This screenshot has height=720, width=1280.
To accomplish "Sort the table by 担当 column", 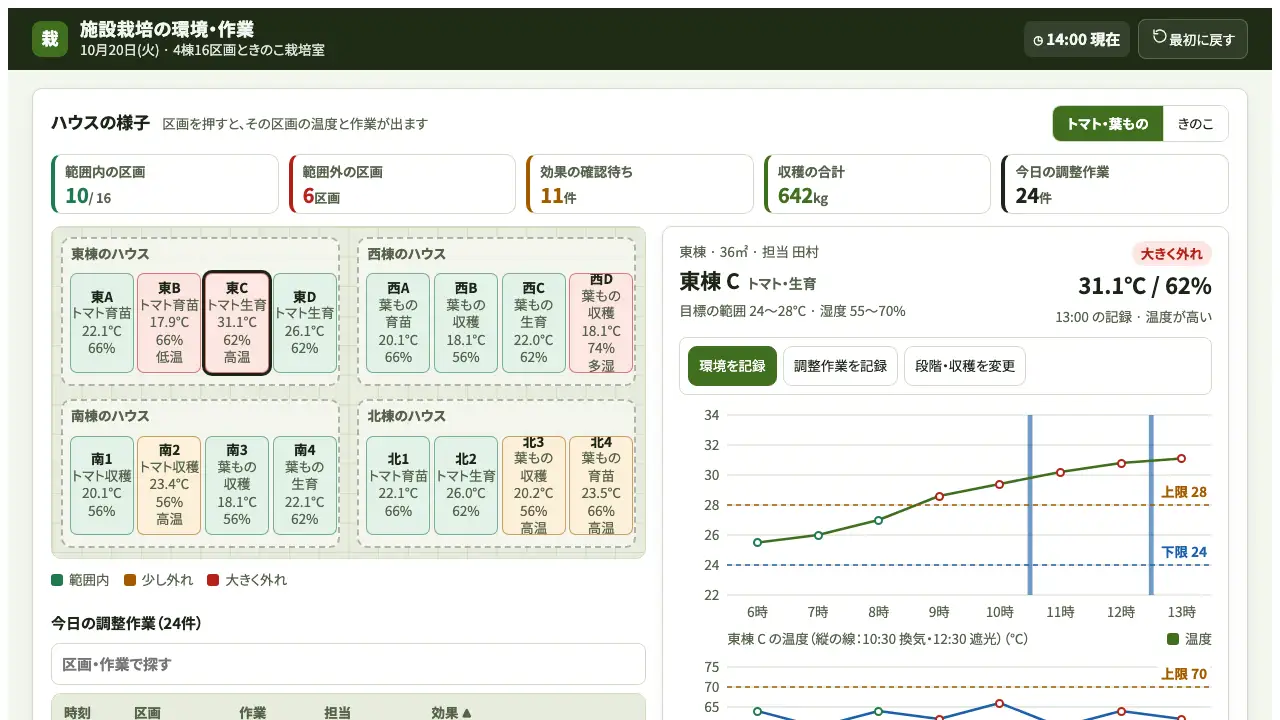I will point(338,713).
